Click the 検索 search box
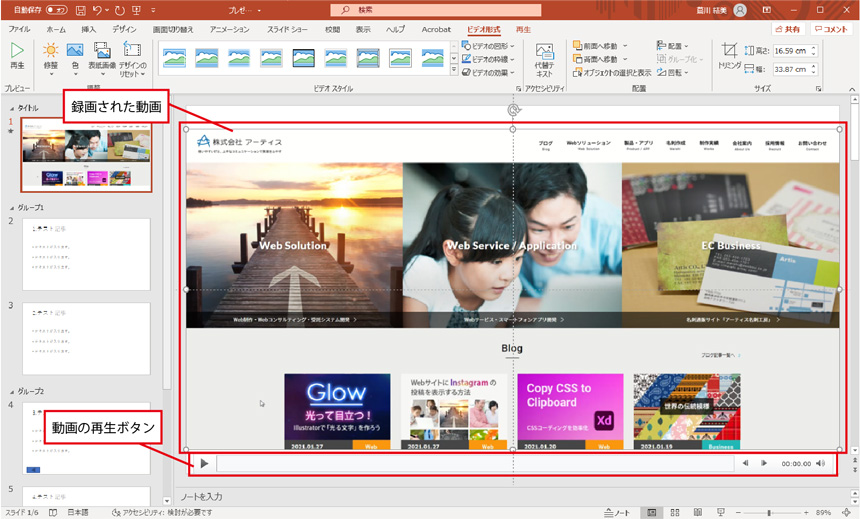The image size is (860, 519). coord(435,10)
